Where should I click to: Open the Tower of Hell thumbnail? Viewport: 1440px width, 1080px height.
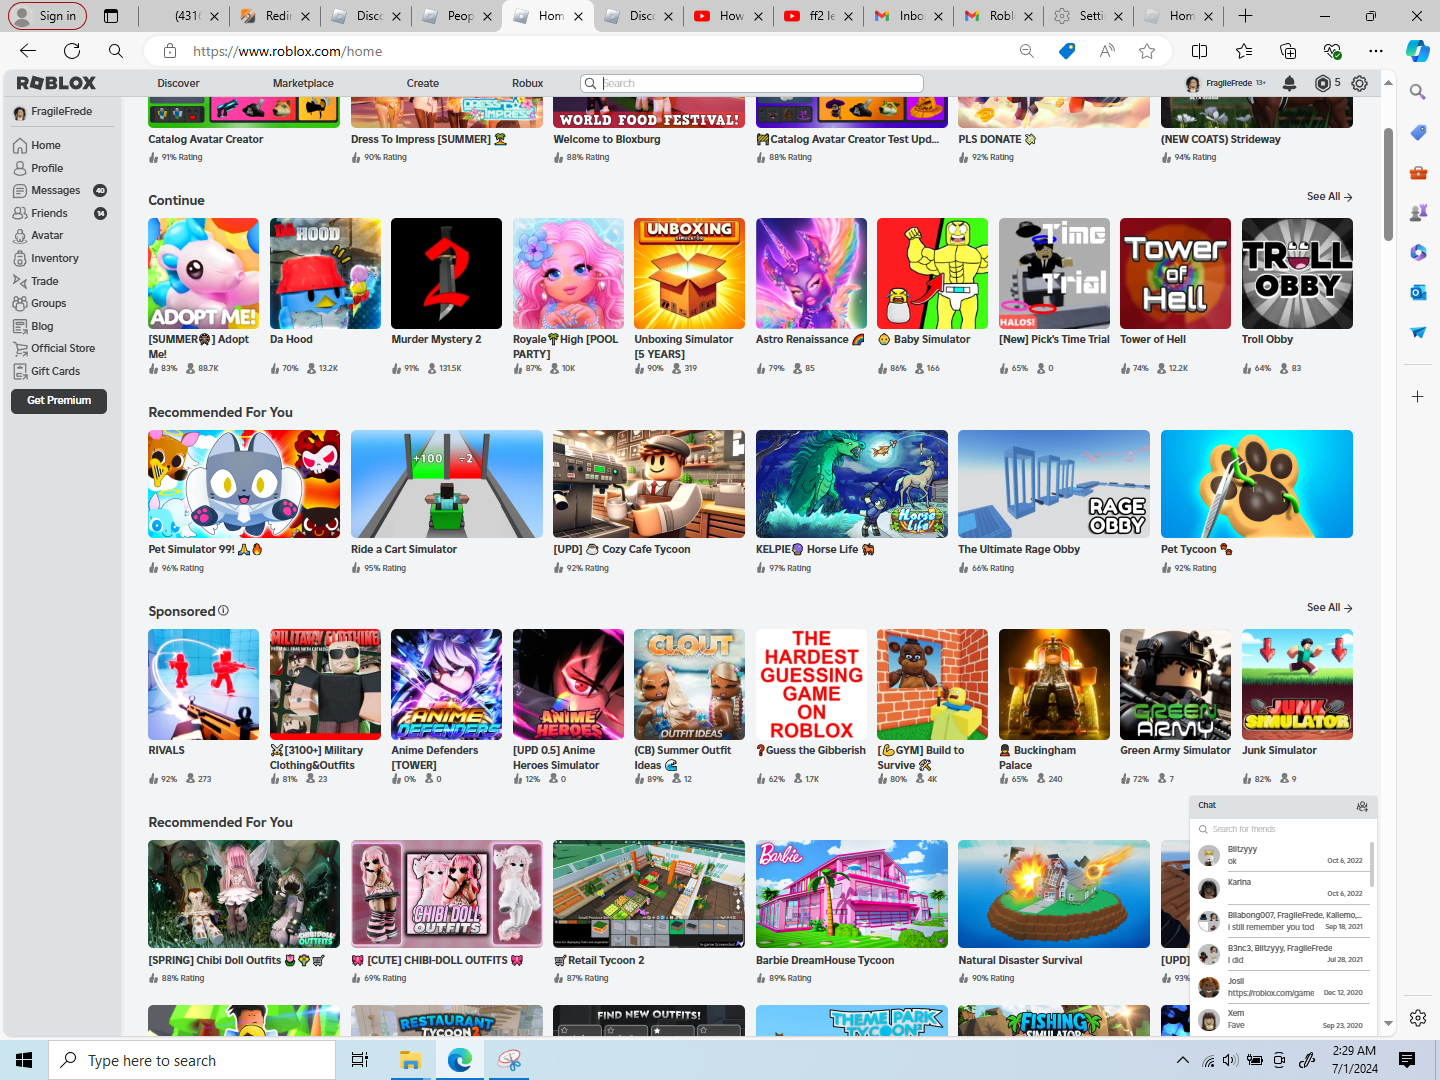coord(1175,273)
